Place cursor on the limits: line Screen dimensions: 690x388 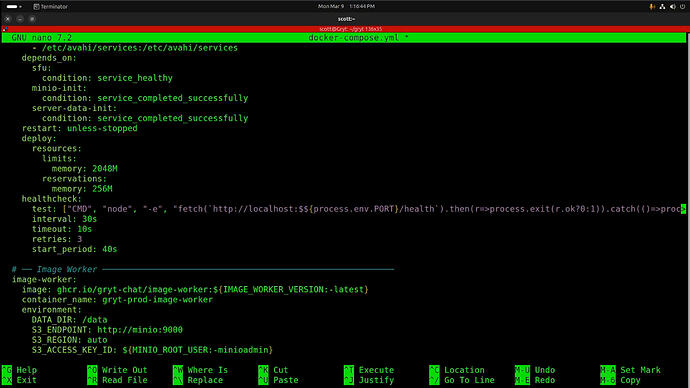tap(59, 159)
